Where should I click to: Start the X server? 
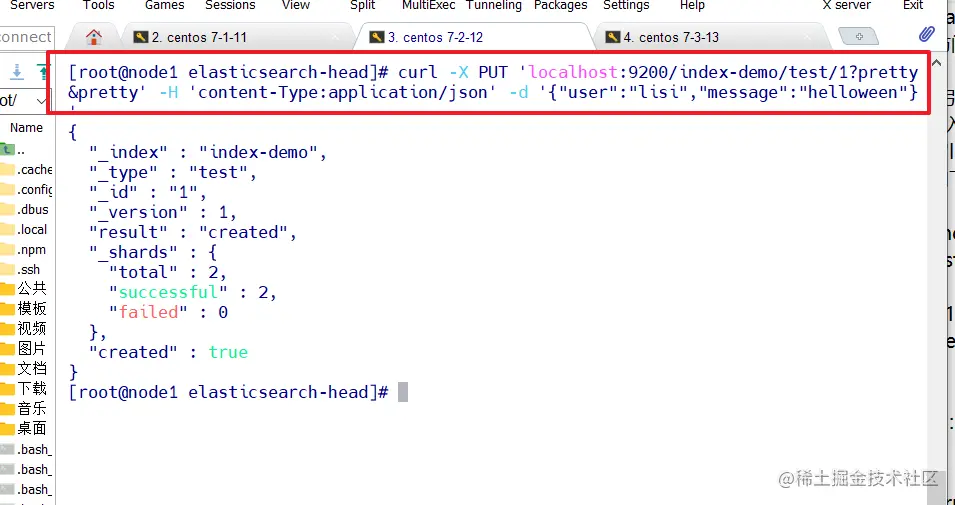pyautogui.click(x=847, y=5)
